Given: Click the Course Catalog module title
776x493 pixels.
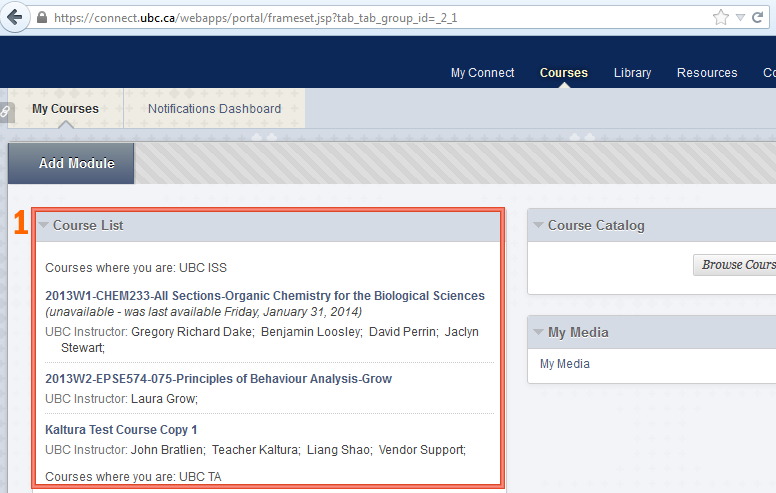Looking at the screenshot, I should pos(596,226).
